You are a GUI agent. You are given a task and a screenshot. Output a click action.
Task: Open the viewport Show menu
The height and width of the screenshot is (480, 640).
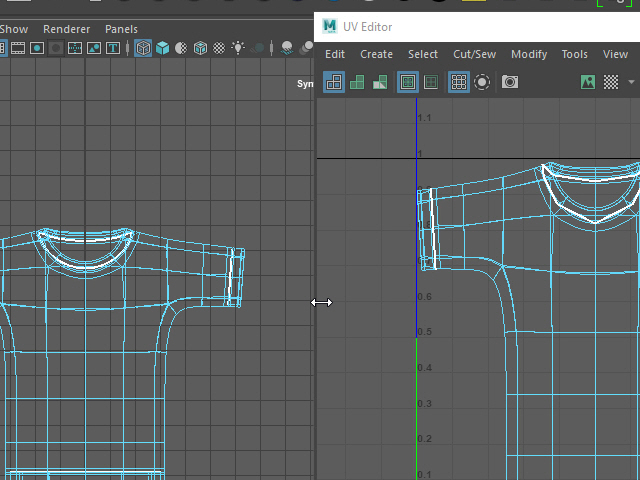pyautogui.click(x=14, y=29)
